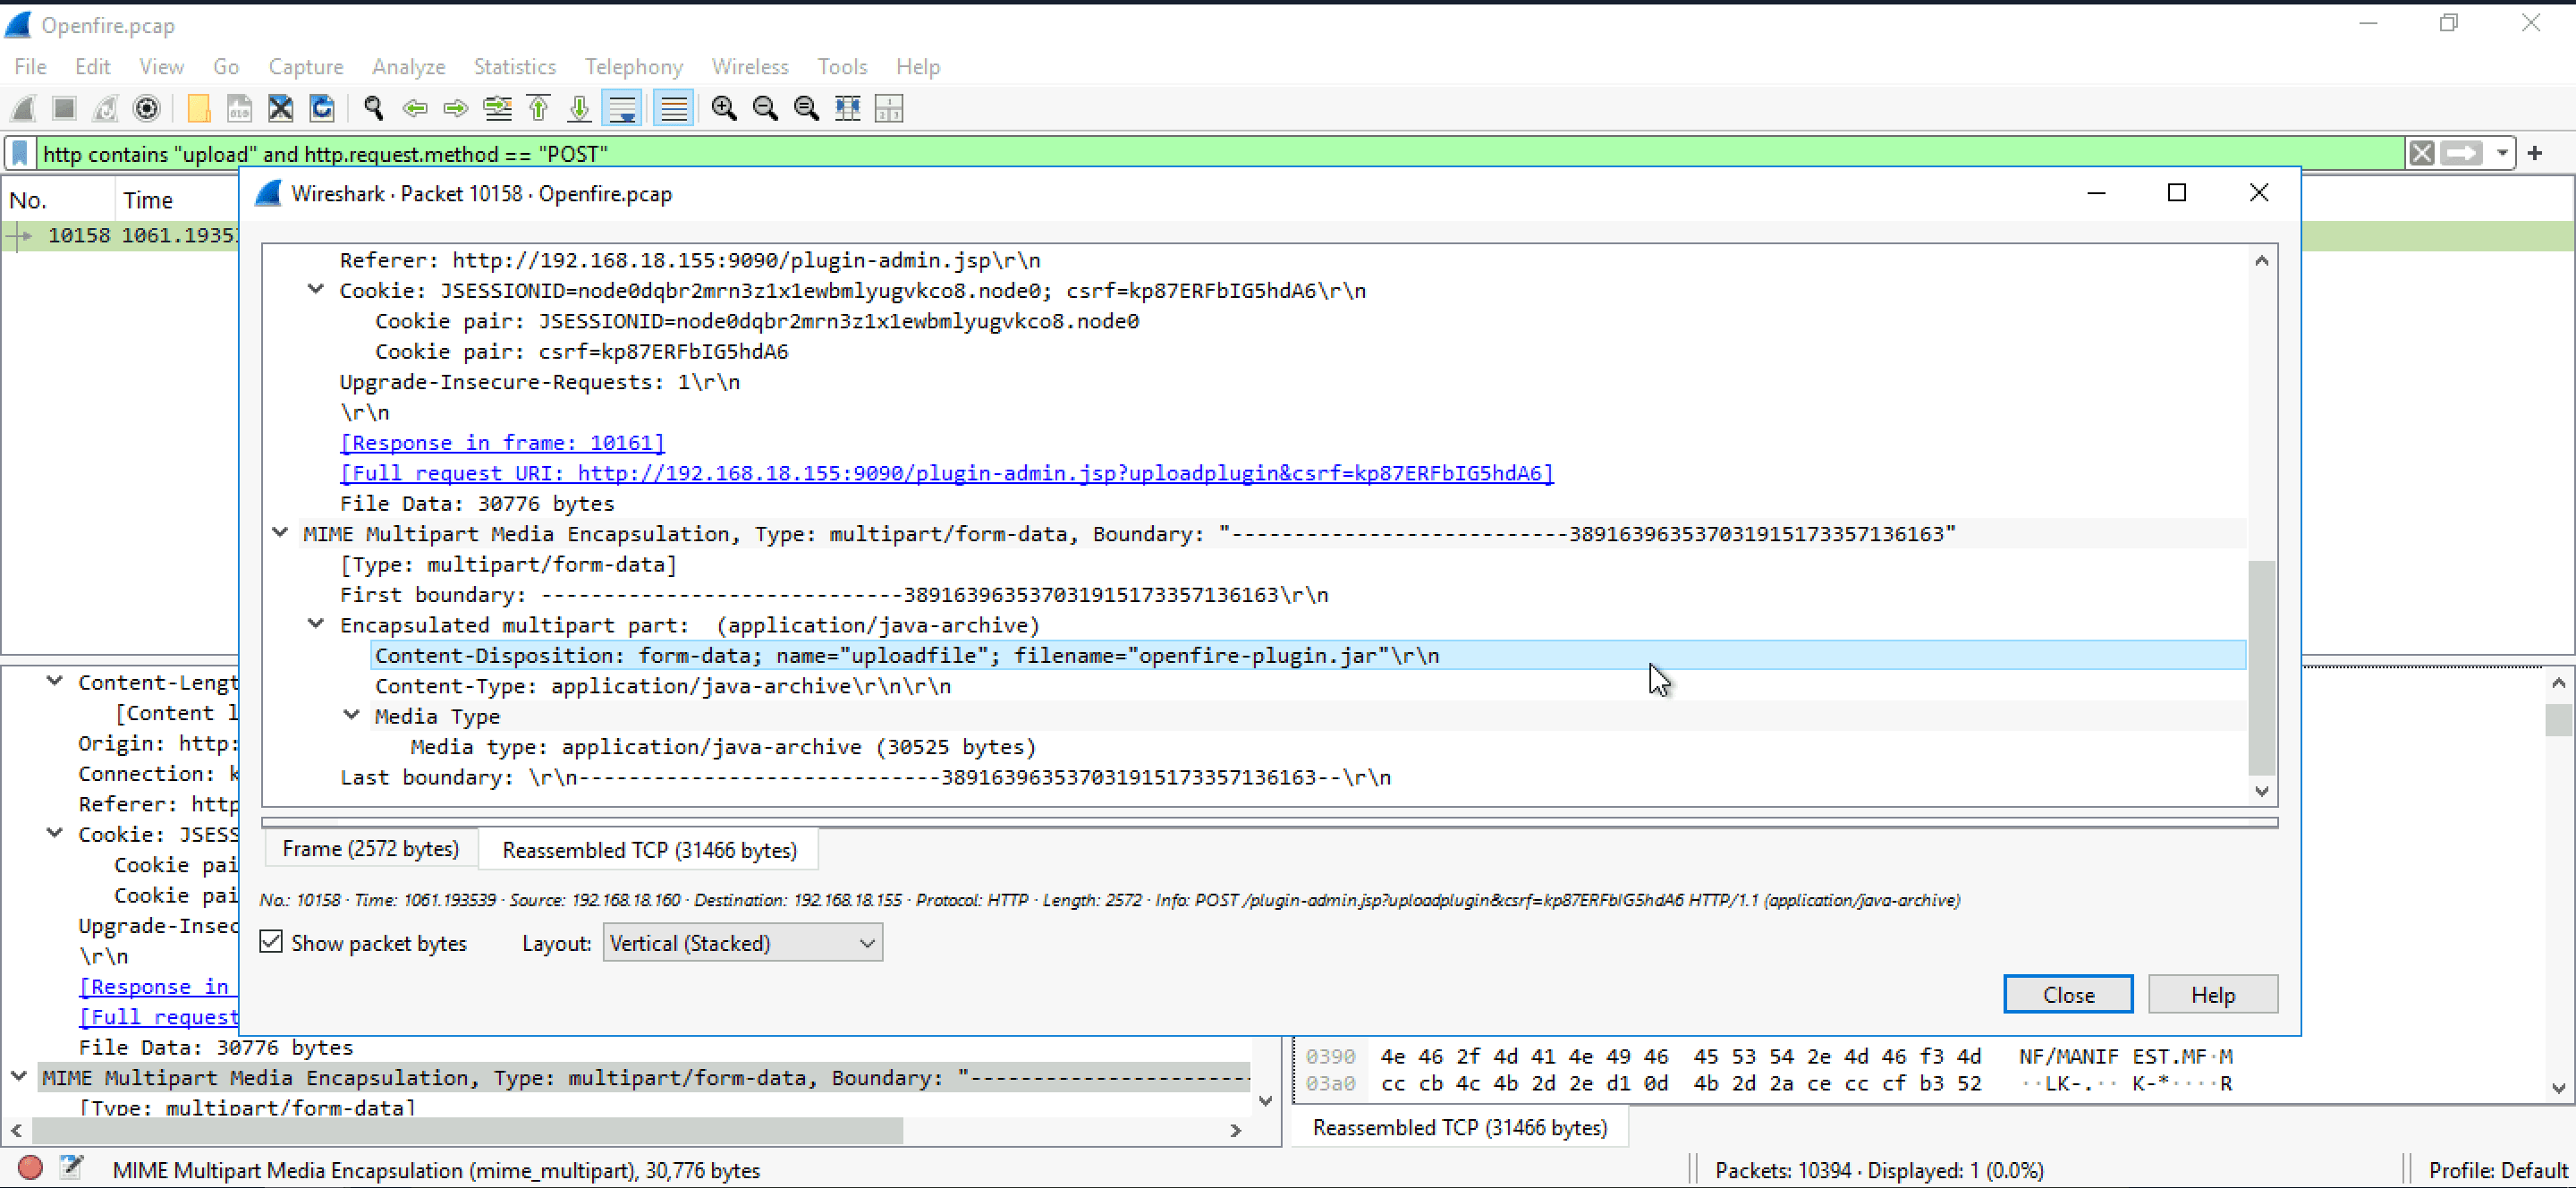Select the File Data: 30776 bytes line in dialog
The height and width of the screenshot is (1188, 2576).
coord(477,503)
